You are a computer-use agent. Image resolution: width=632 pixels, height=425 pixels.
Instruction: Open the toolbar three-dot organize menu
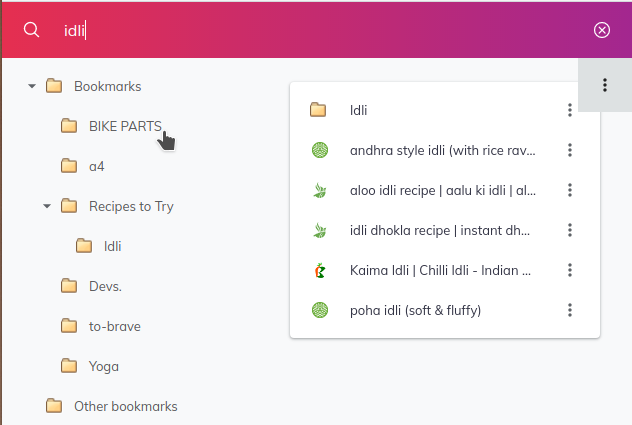605,85
